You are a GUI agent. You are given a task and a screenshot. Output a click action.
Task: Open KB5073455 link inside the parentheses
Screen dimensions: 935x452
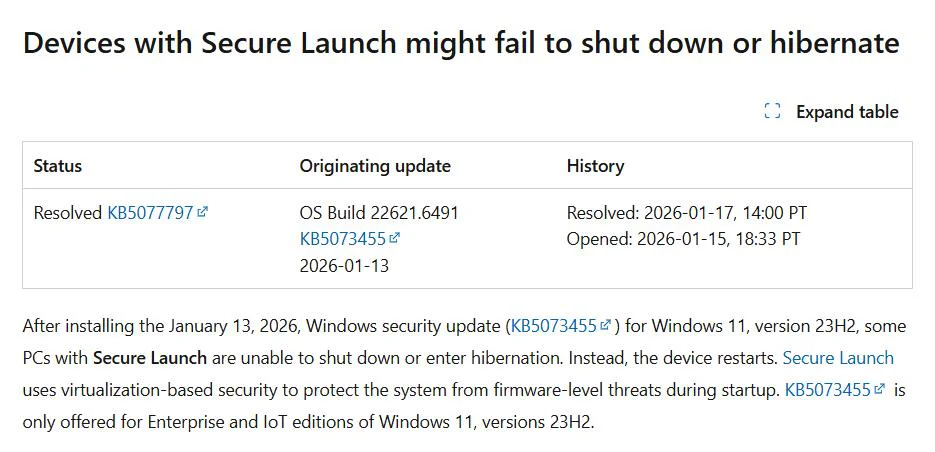click(x=553, y=326)
